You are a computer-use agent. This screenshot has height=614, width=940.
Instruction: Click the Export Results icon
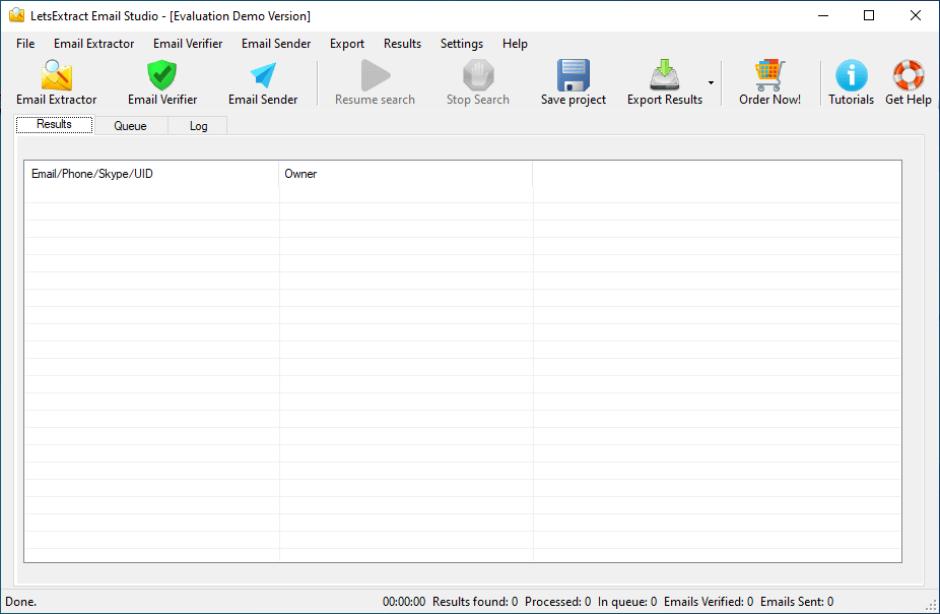[x=664, y=75]
